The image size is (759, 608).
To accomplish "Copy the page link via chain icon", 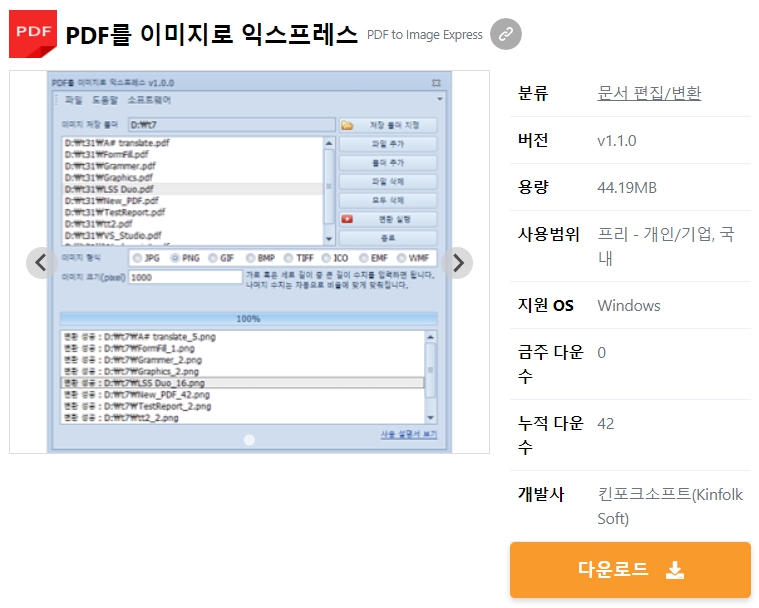I will tap(506, 34).
